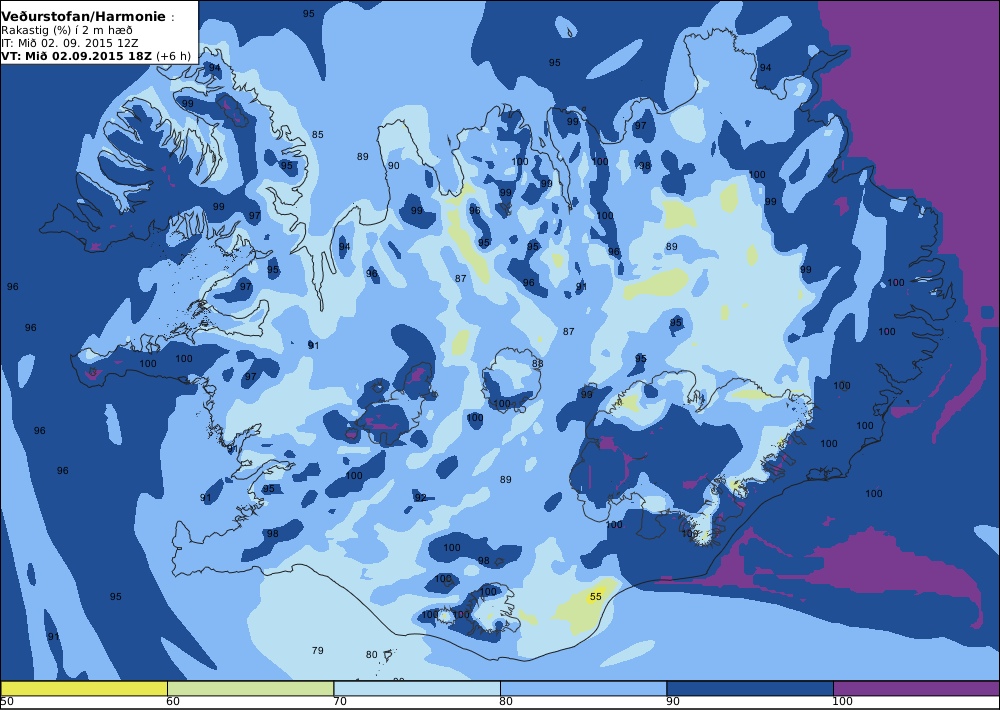
Task: Click the '70' legend tick label
Action: 340,702
